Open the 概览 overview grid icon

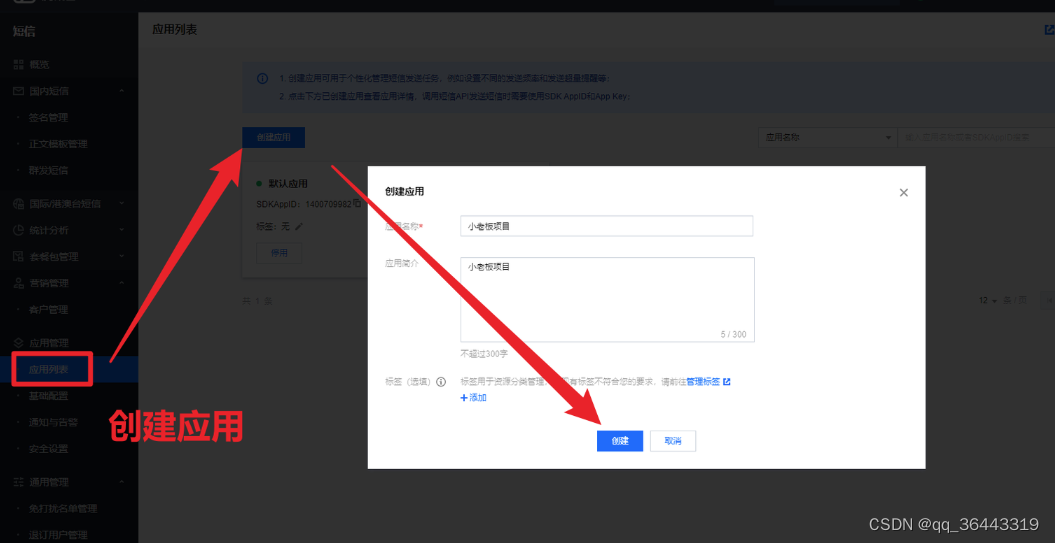click(19, 65)
